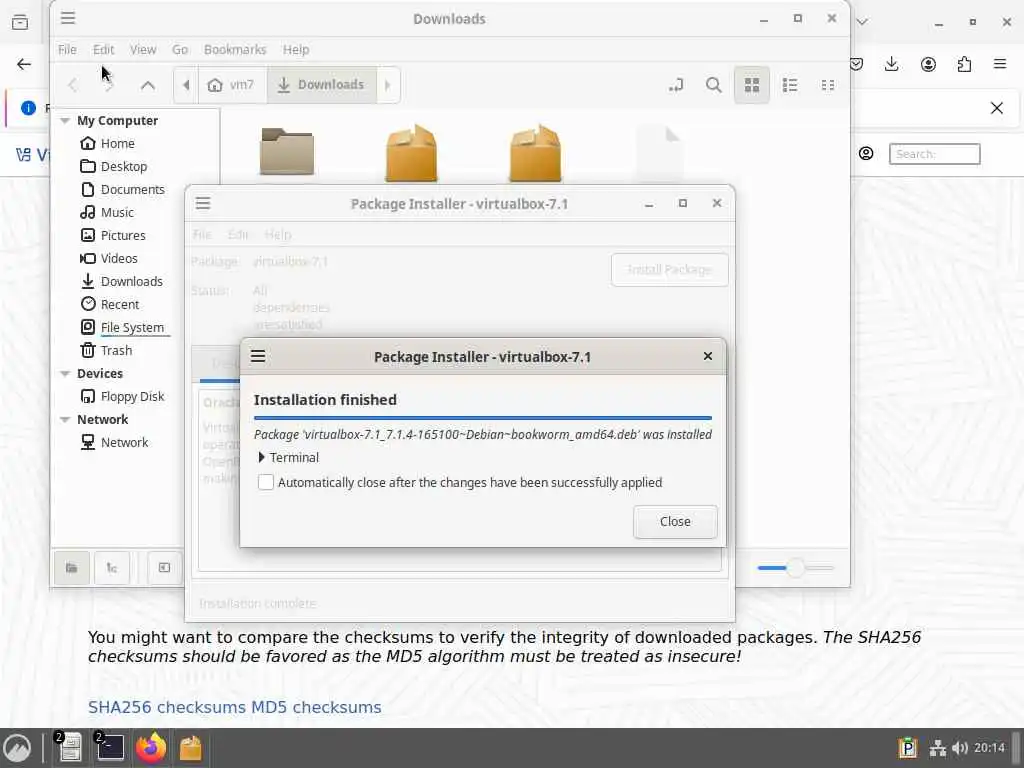Open Firefox extensions icon

964,64
